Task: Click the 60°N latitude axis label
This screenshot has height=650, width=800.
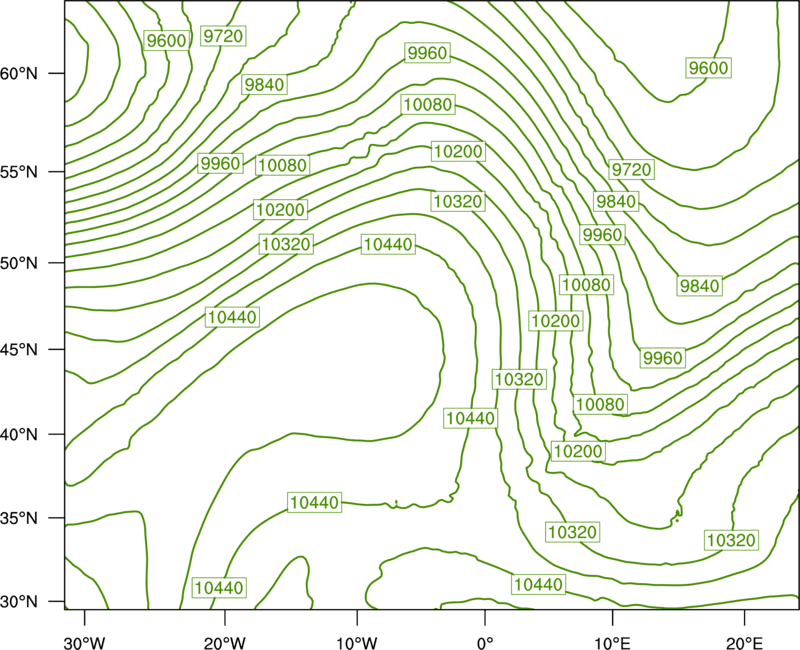Action: [x=19, y=74]
